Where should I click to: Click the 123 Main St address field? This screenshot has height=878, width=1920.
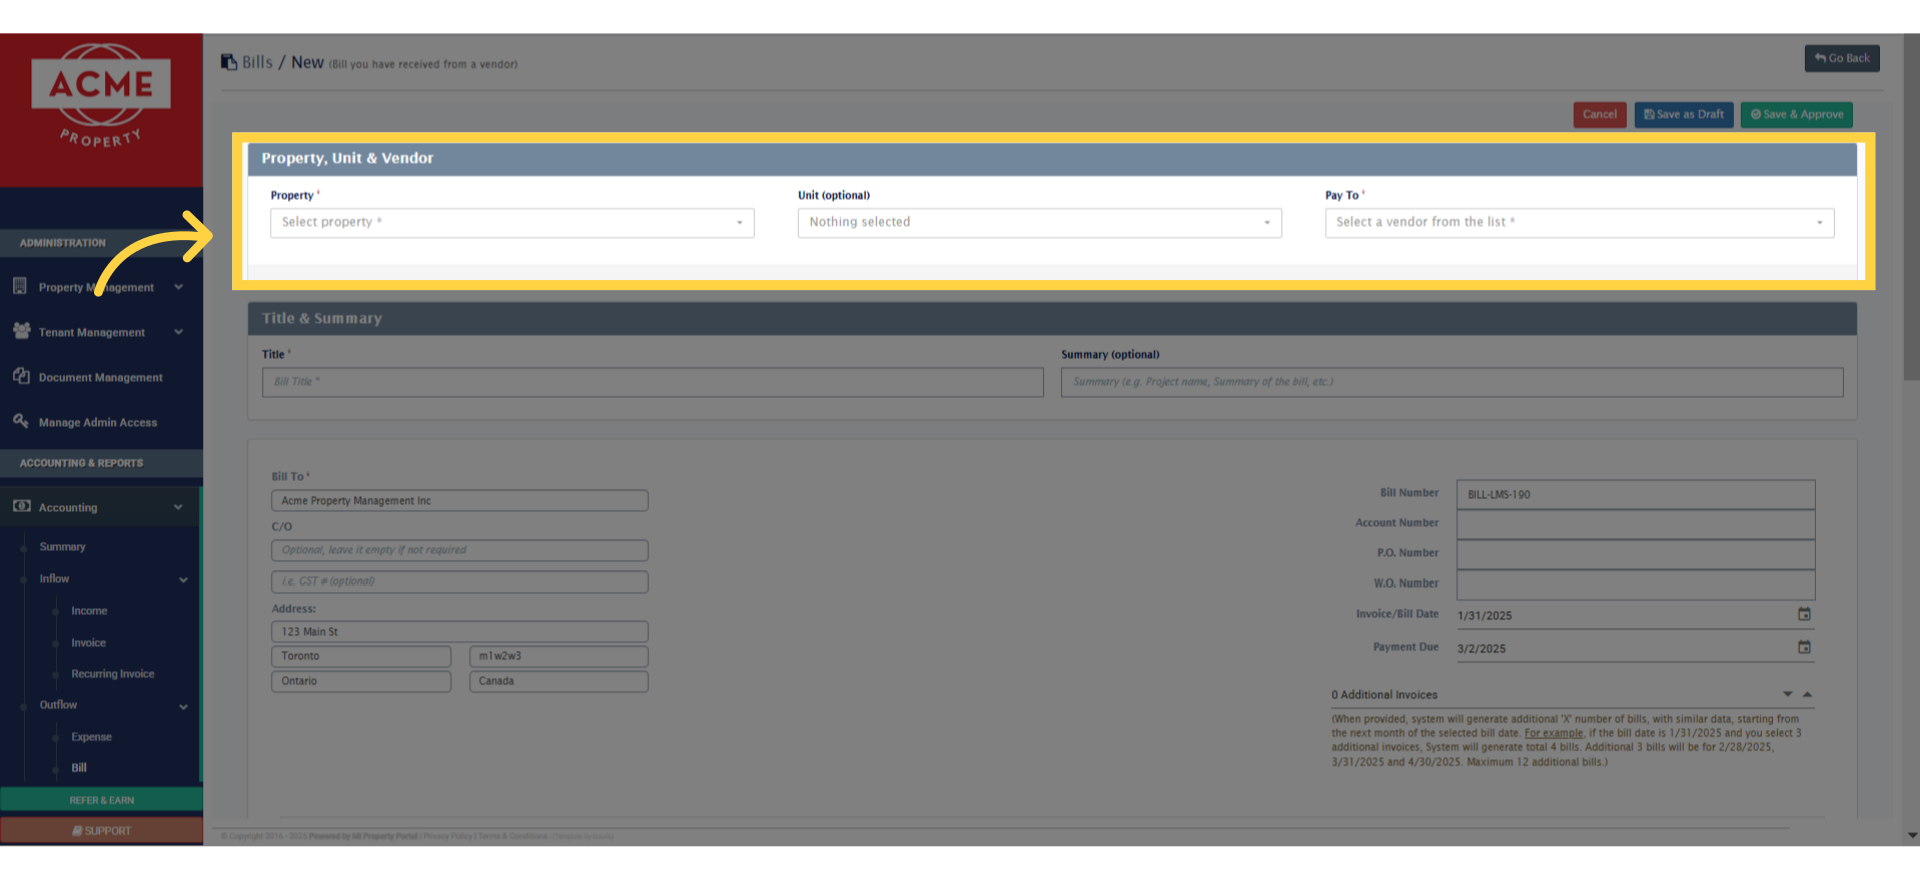pos(460,631)
